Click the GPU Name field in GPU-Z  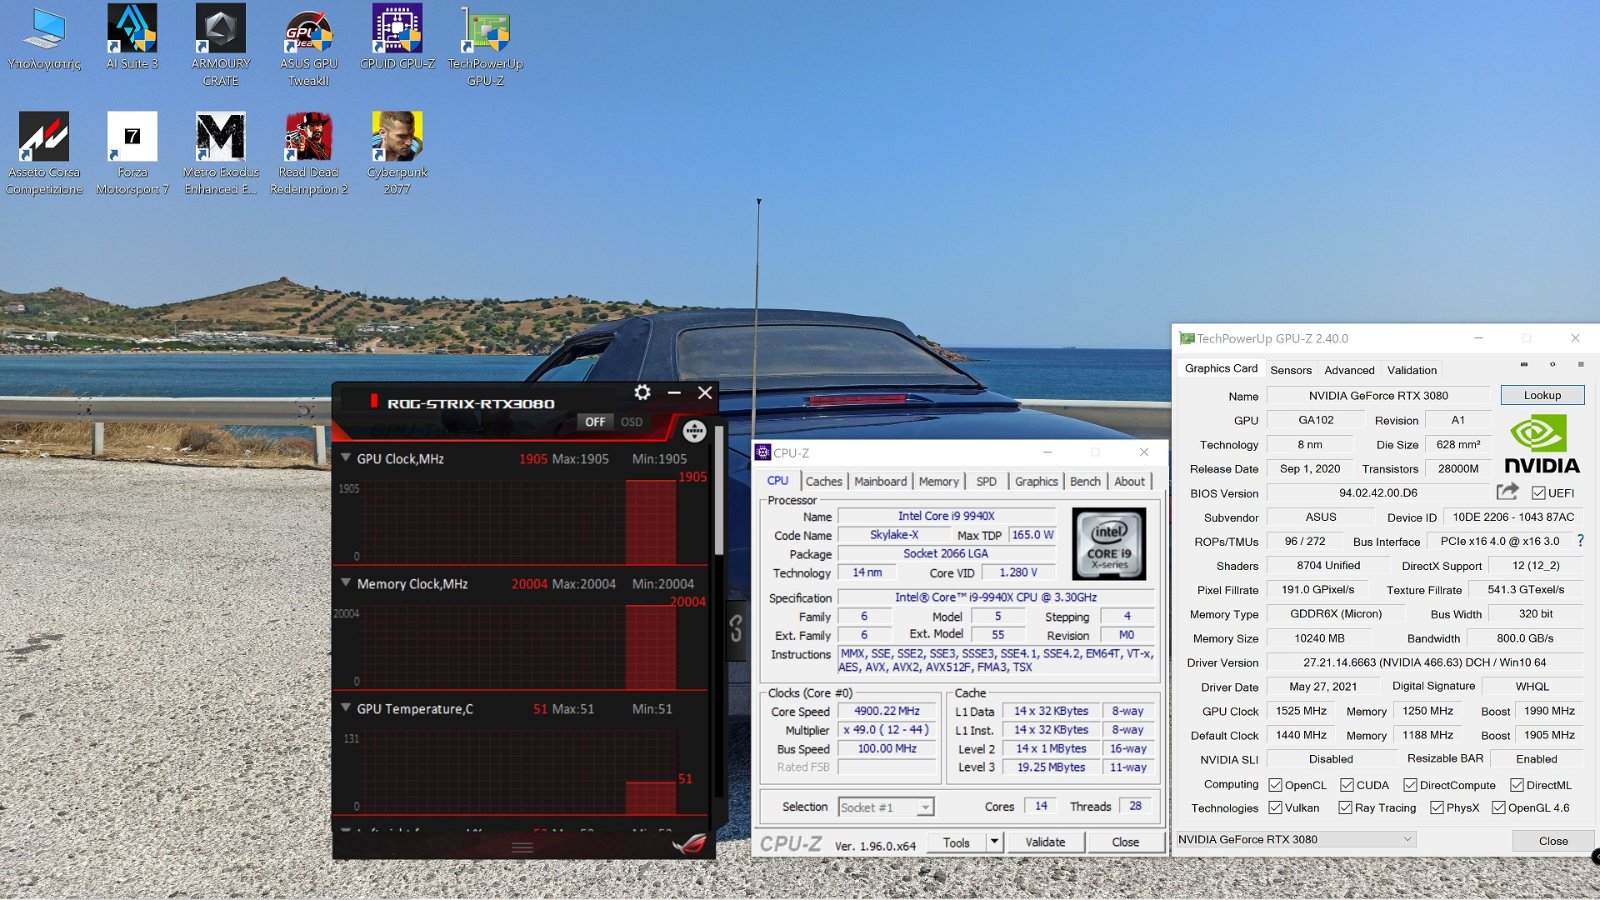click(1378, 396)
